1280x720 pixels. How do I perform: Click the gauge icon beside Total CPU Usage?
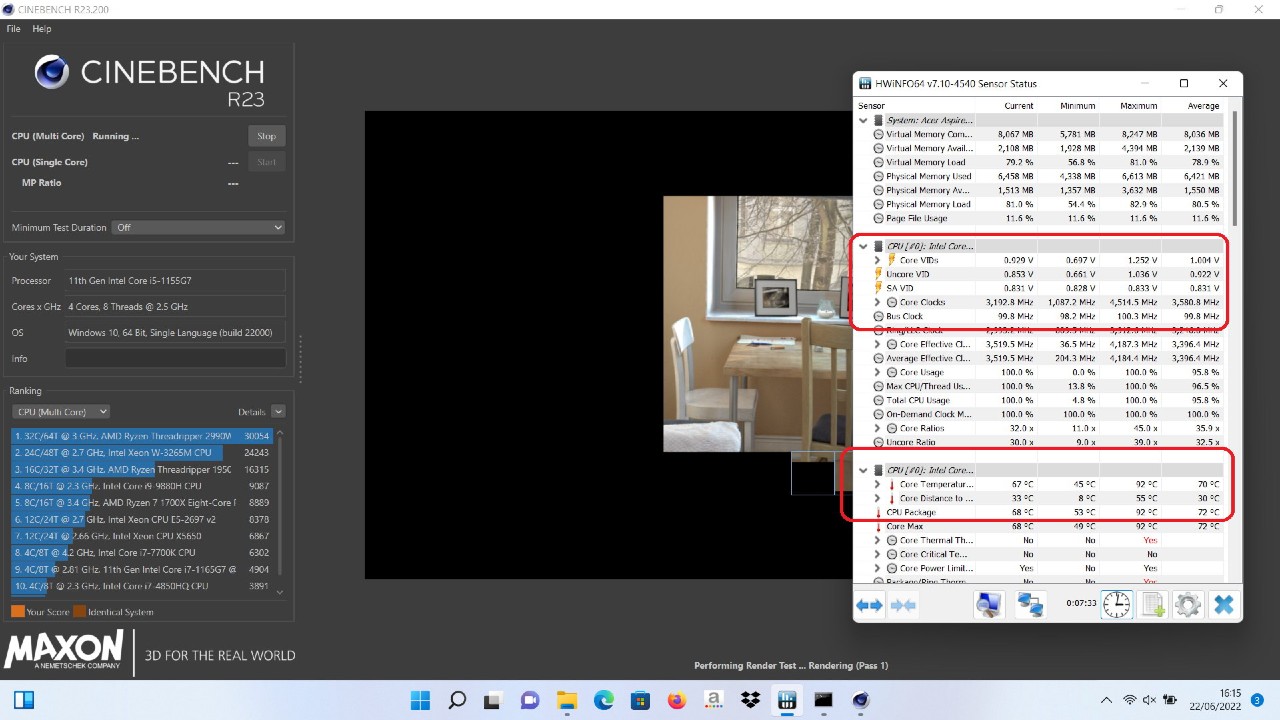(878, 400)
